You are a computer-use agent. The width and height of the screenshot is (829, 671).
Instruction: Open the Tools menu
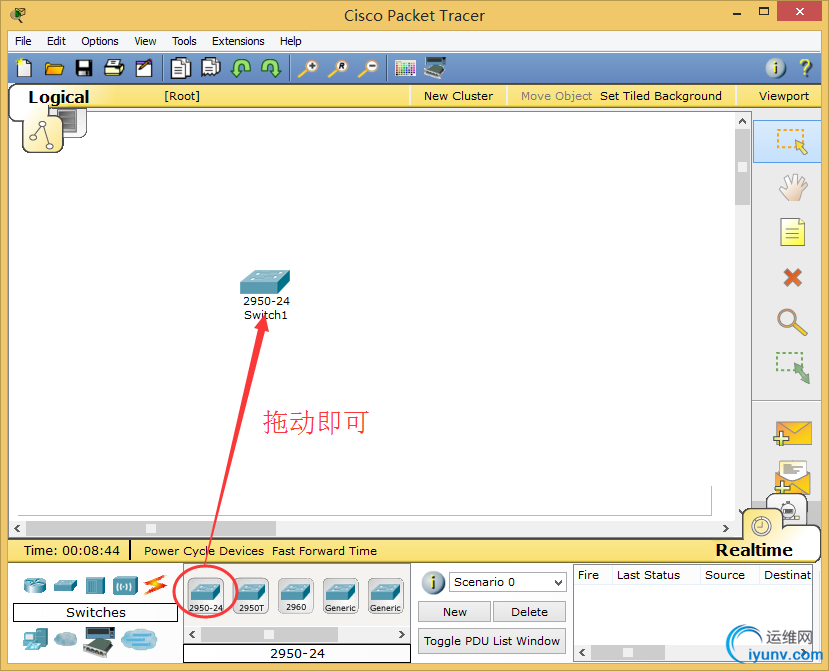tap(184, 41)
